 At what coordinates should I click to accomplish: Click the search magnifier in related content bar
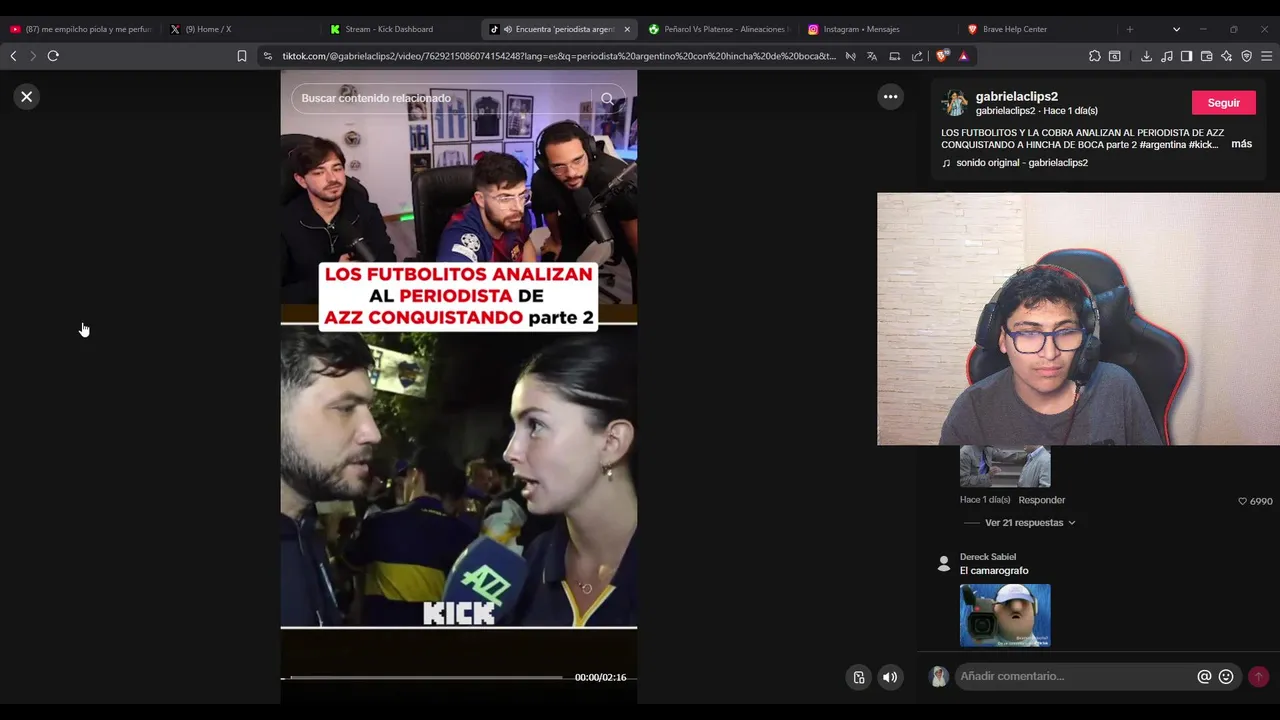tap(607, 98)
